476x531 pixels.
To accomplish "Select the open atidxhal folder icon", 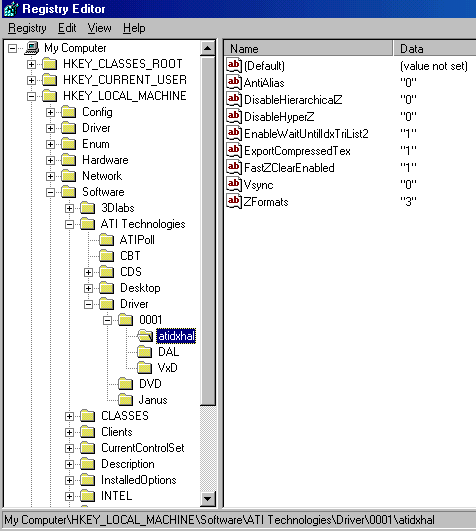I will [145, 336].
